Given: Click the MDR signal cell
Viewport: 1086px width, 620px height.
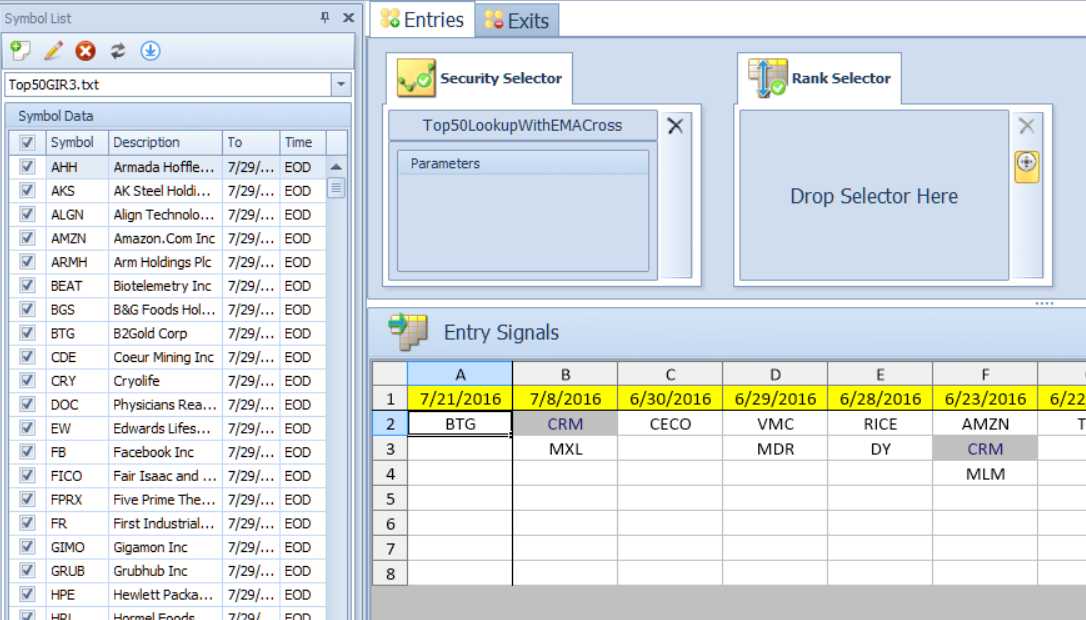Looking at the screenshot, I should [775, 449].
